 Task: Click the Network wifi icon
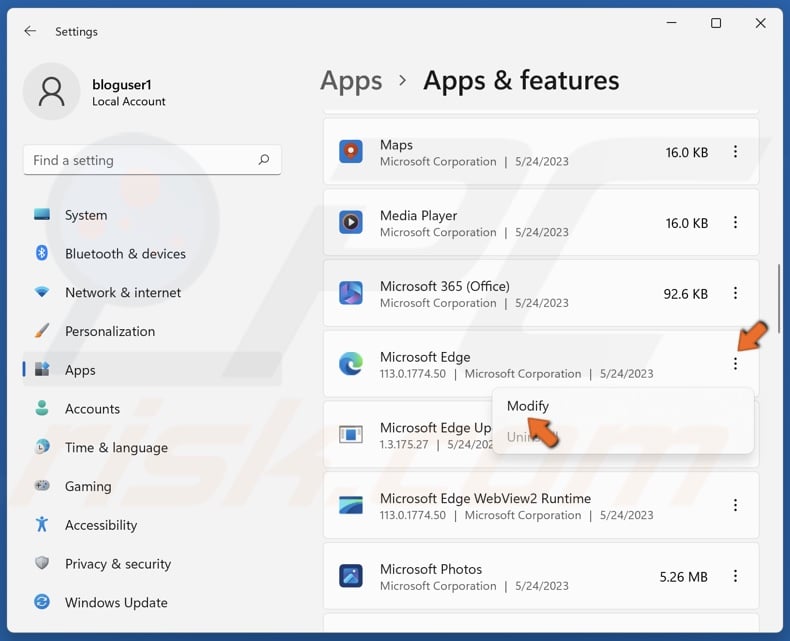tap(42, 292)
